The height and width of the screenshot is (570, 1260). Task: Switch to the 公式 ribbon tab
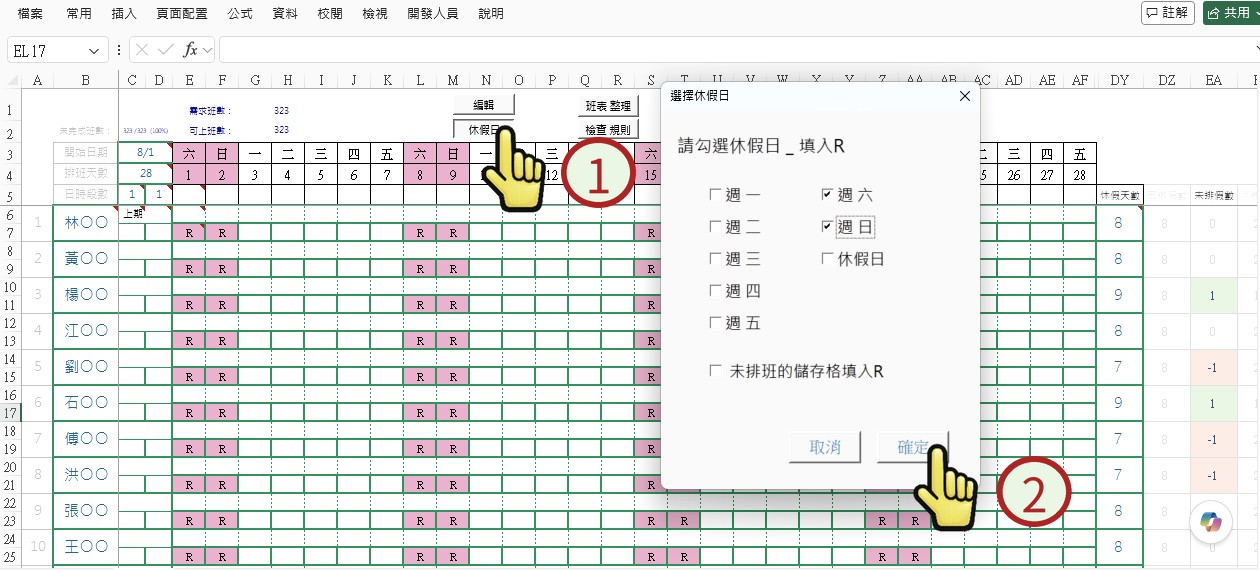click(240, 14)
